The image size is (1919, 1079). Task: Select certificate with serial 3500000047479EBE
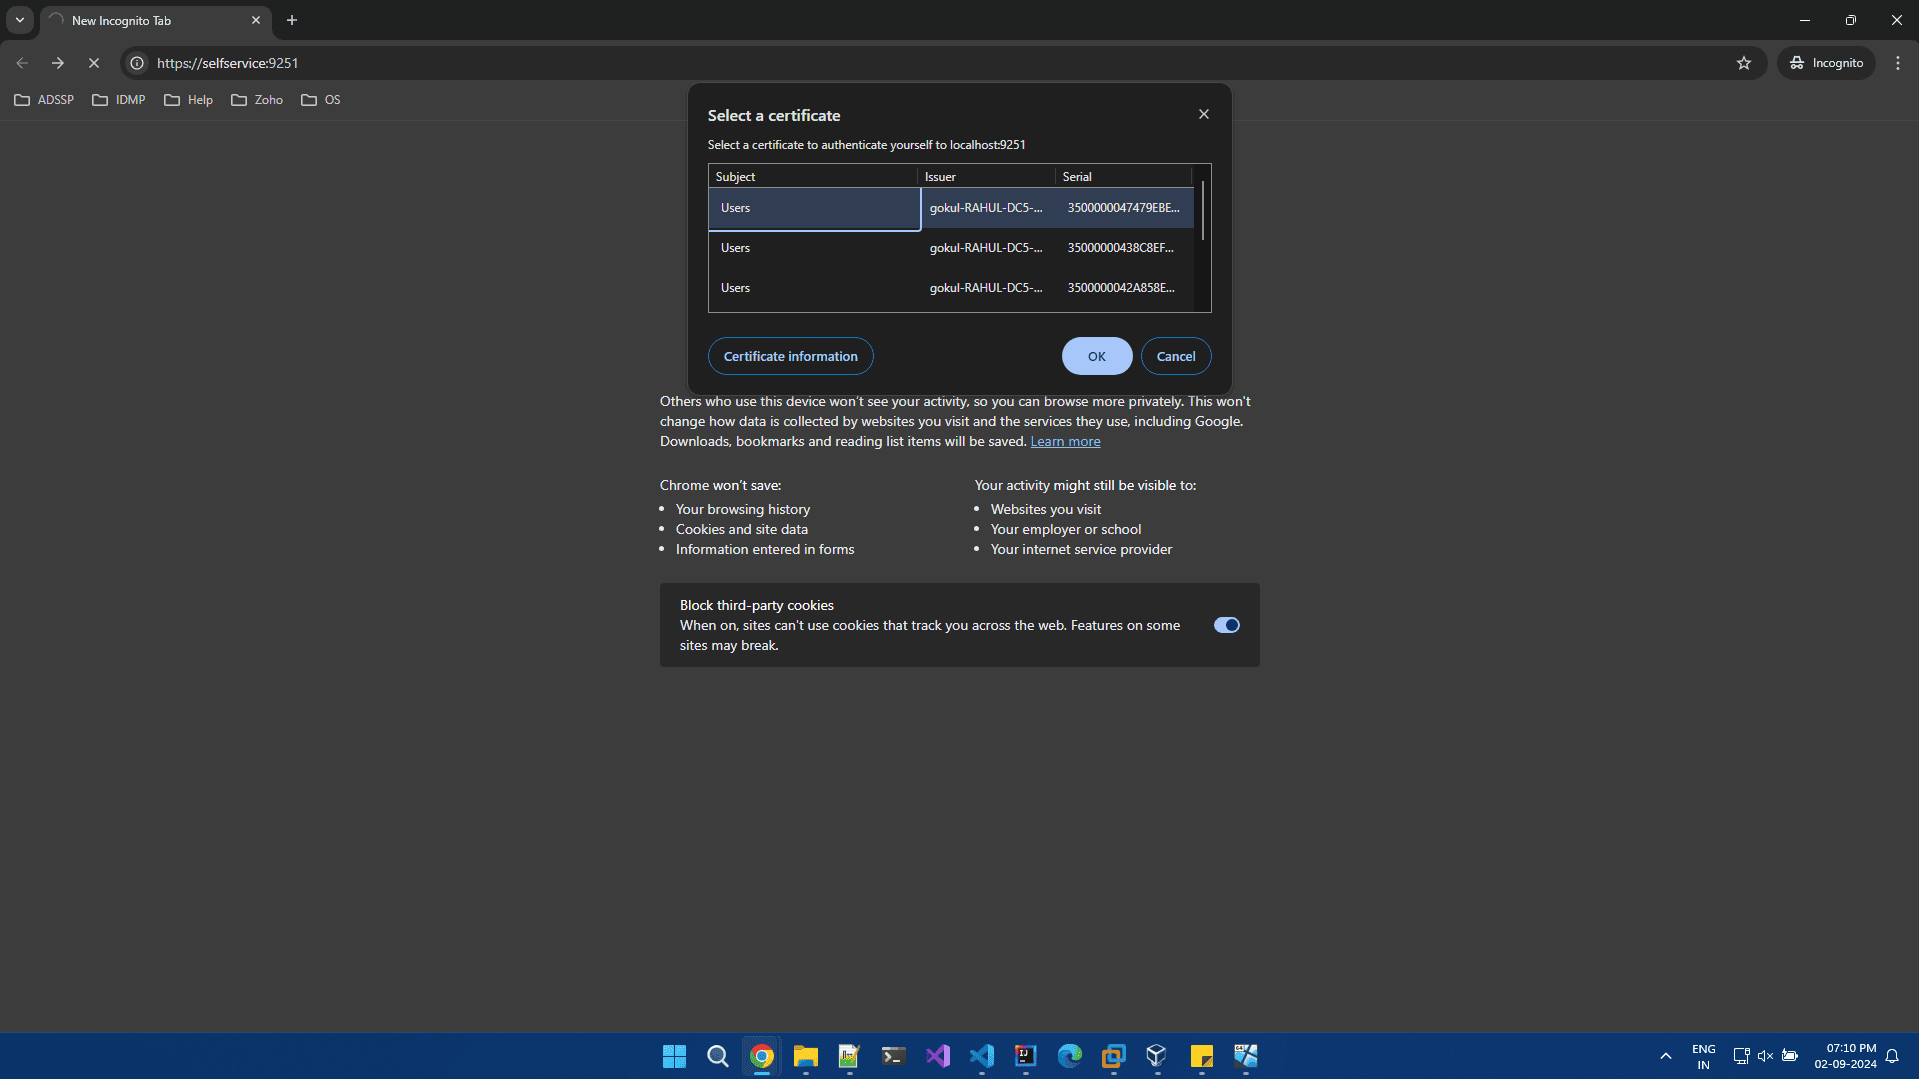[x=951, y=208]
